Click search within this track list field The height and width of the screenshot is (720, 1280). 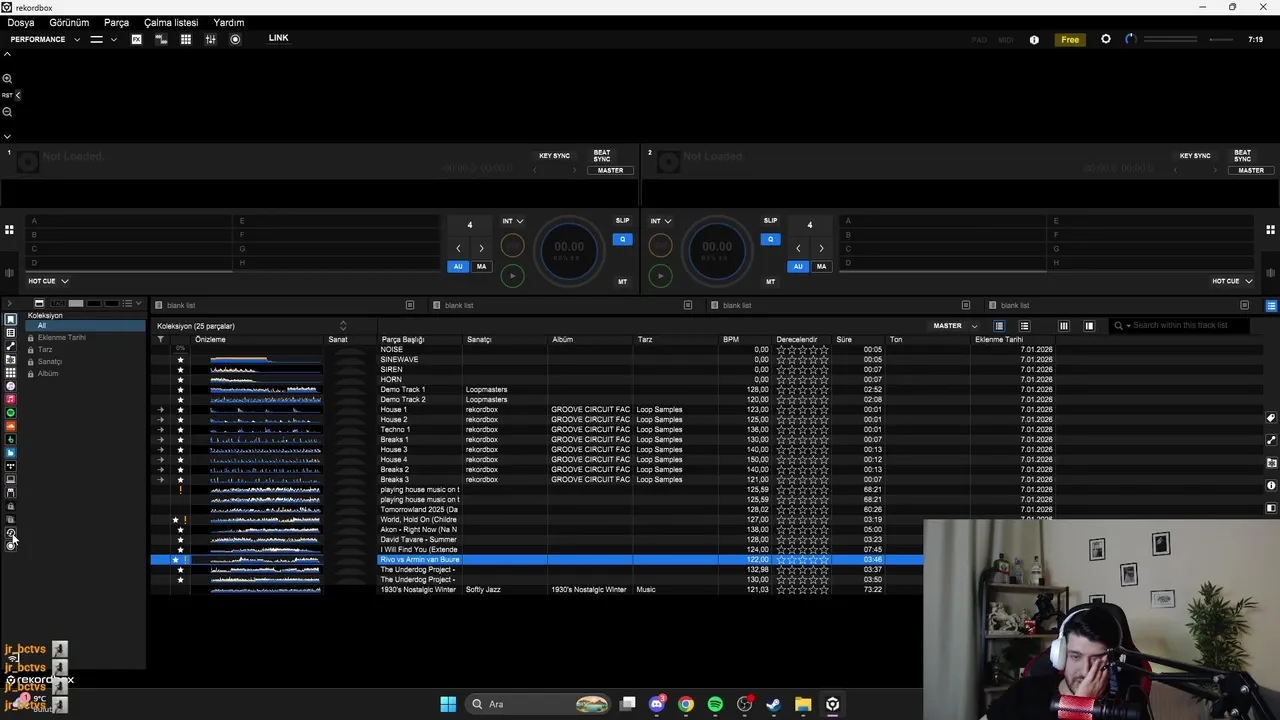[1180, 326]
